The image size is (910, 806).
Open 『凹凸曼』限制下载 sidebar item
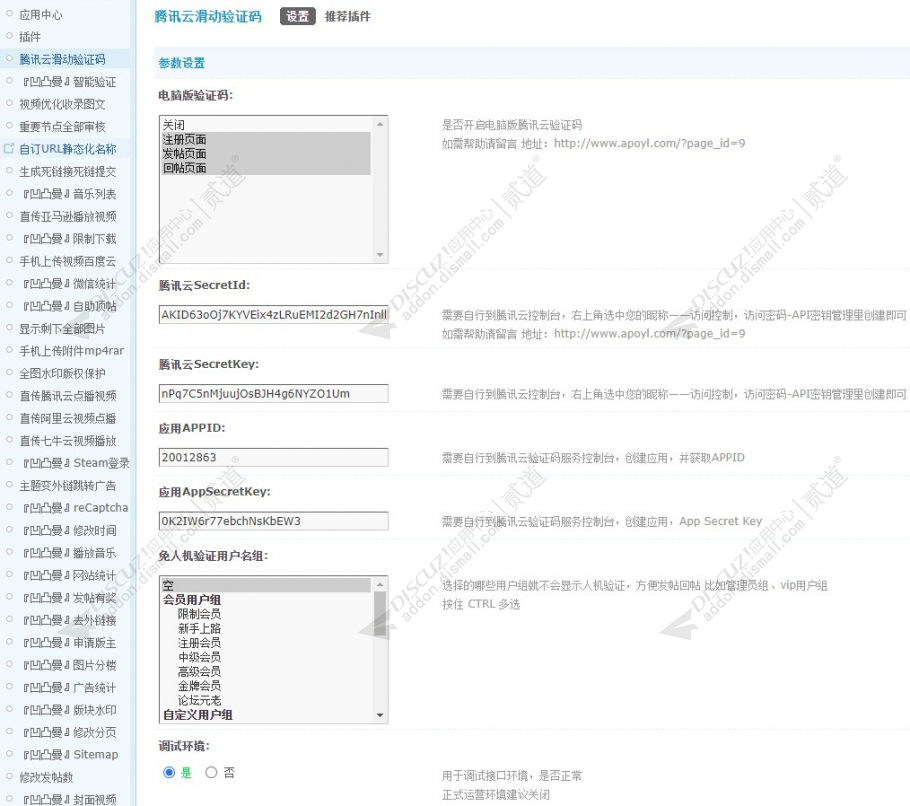click(68, 238)
